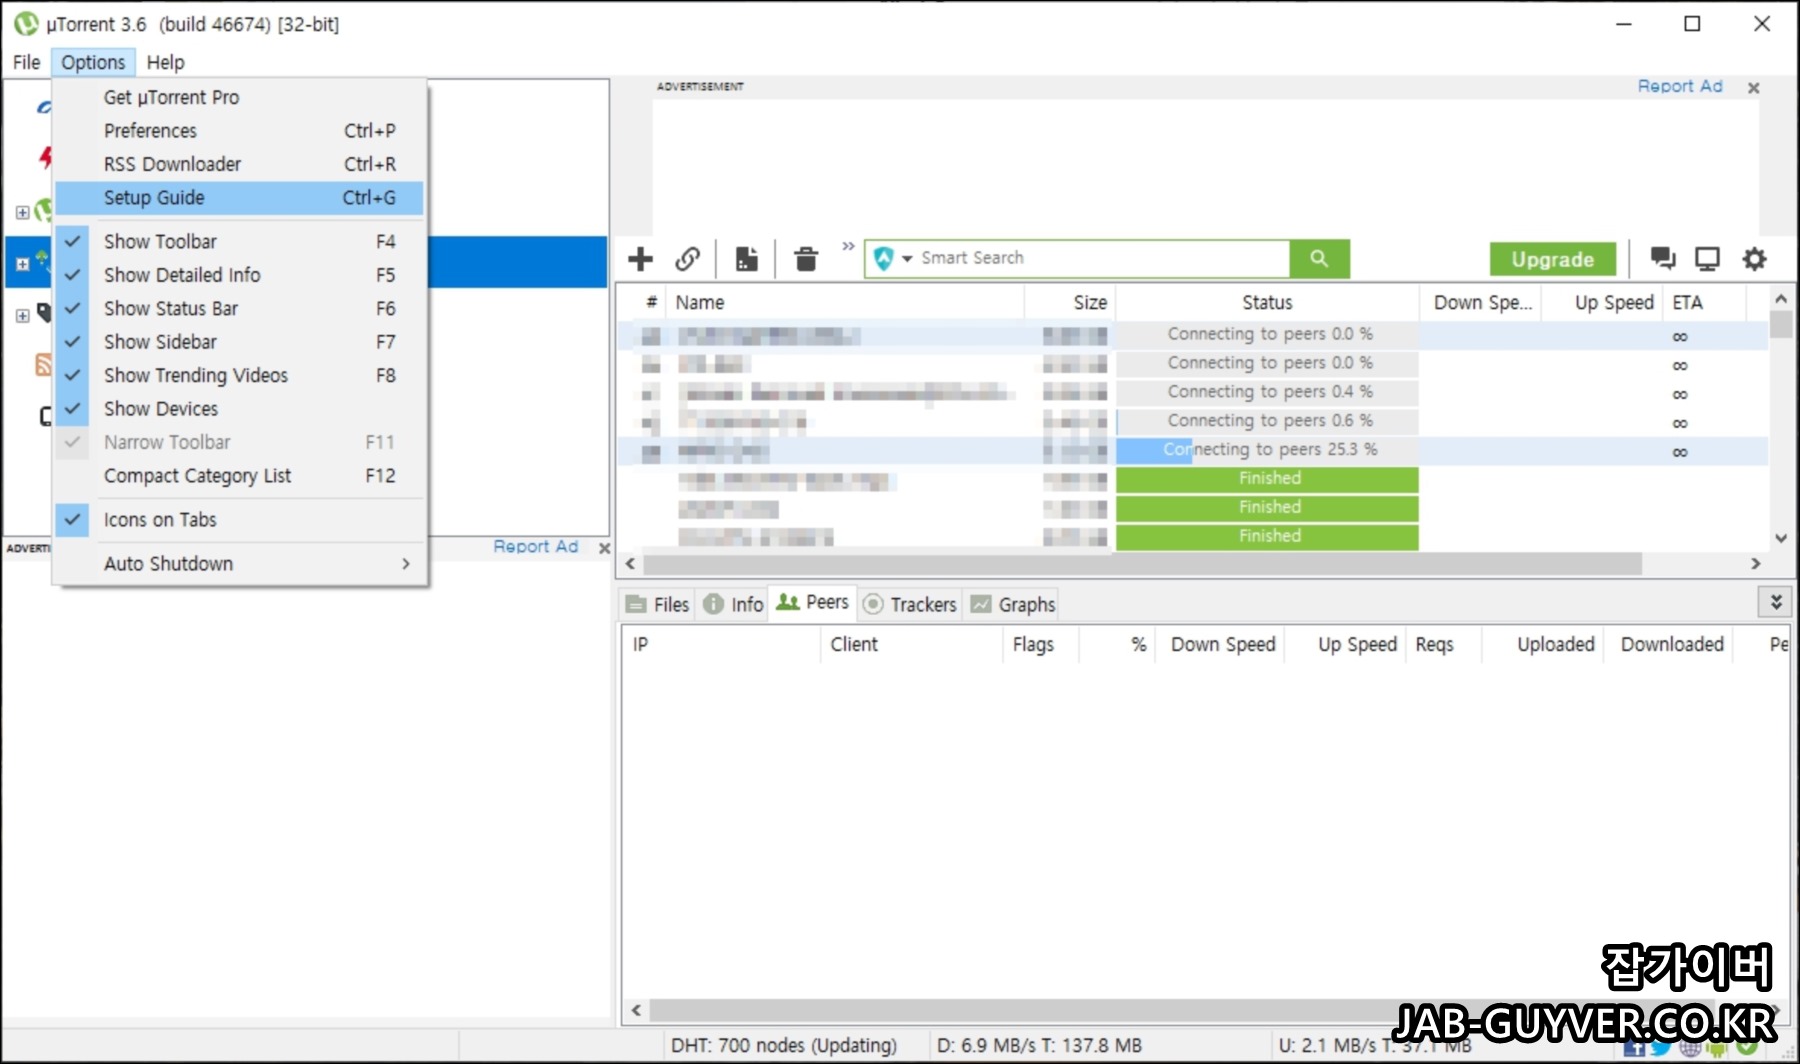Click Report Ad link under sidebar ad

pos(535,546)
